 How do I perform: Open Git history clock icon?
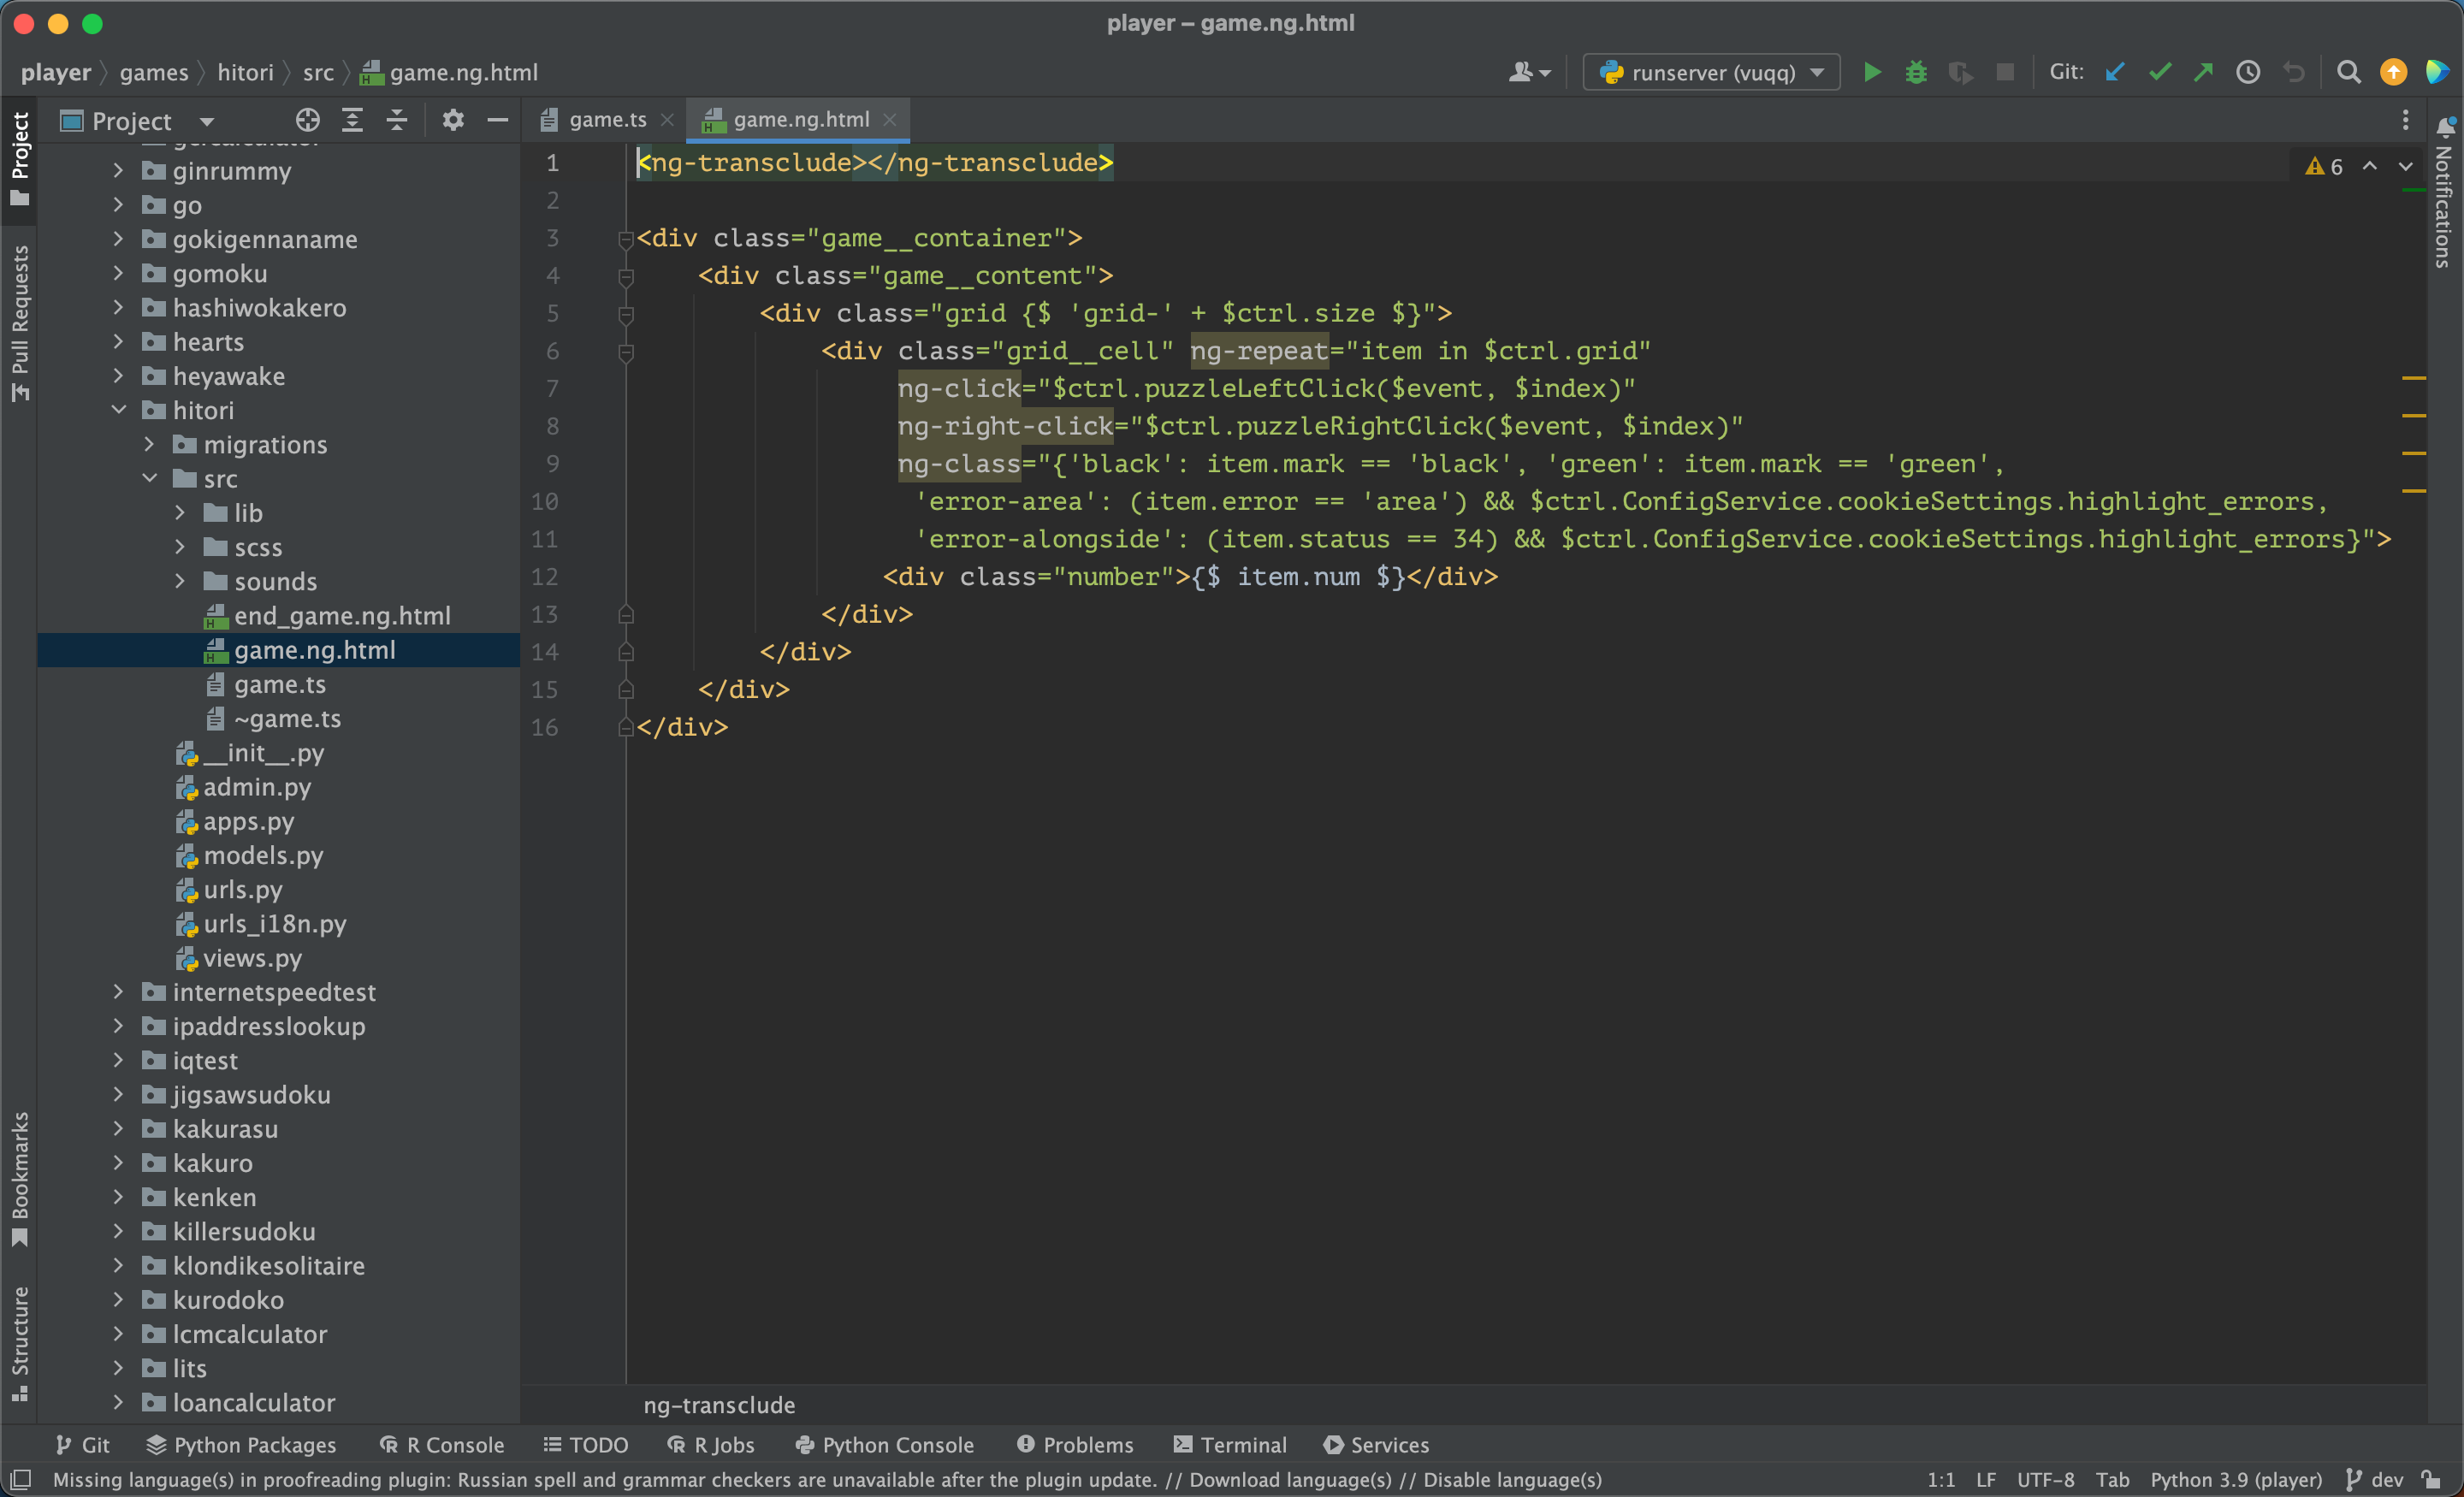pyautogui.click(x=2248, y=72)
